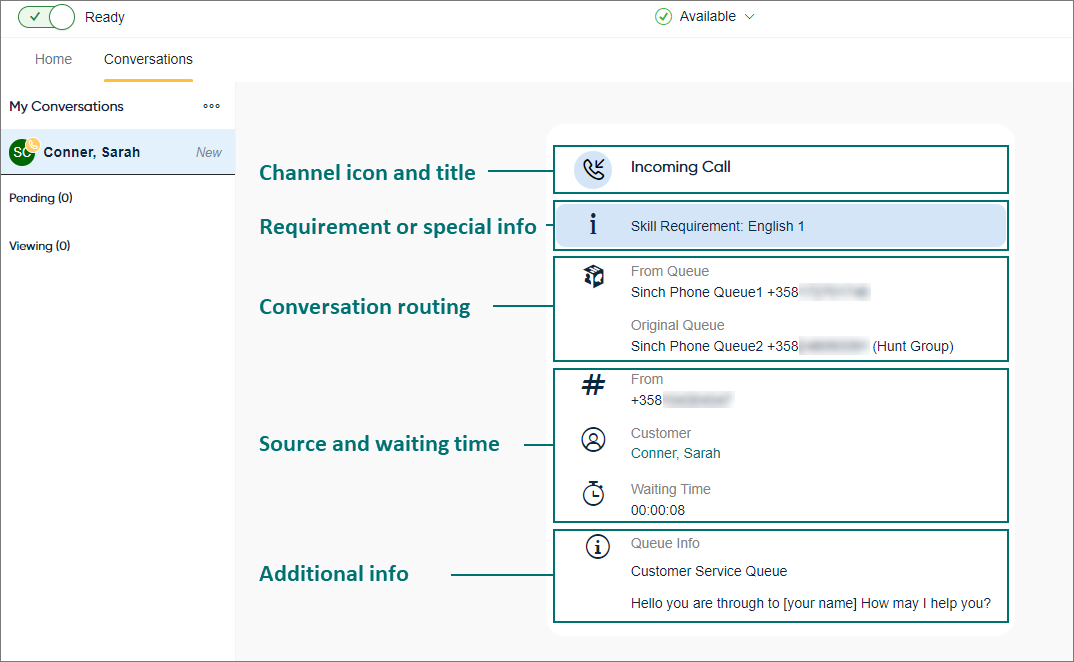Select the Conversations tab
Screen dimensions: 1074x662
tap(148, 59)
